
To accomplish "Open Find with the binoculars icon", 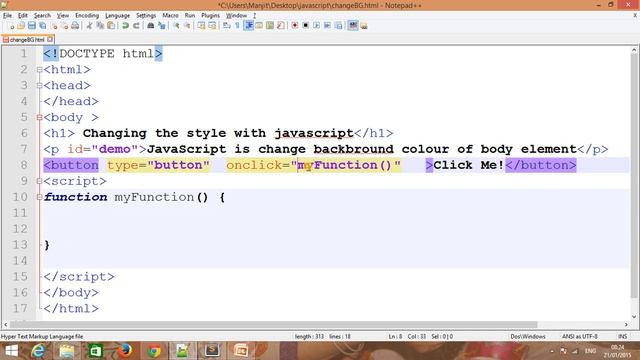I will pyautogui.click(x=151, y=26).
